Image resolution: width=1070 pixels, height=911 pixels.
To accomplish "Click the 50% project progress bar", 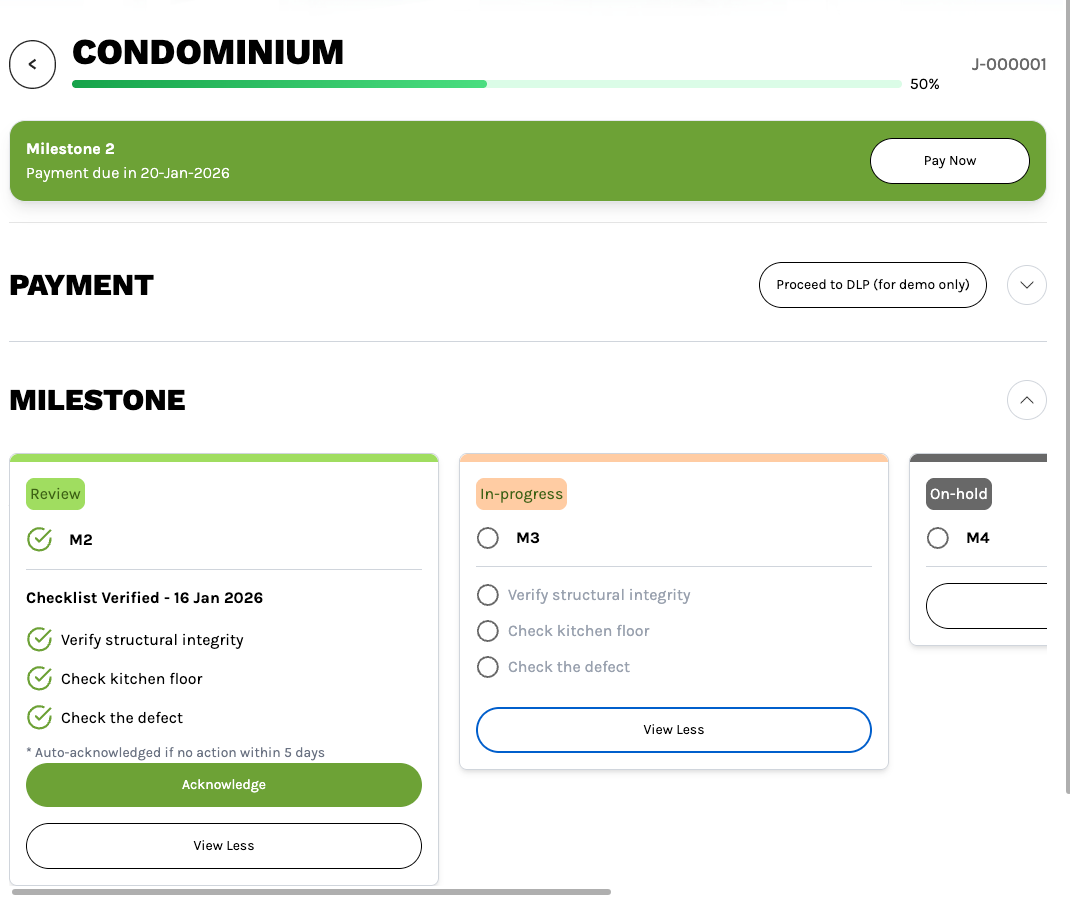I will click(487, 84).
